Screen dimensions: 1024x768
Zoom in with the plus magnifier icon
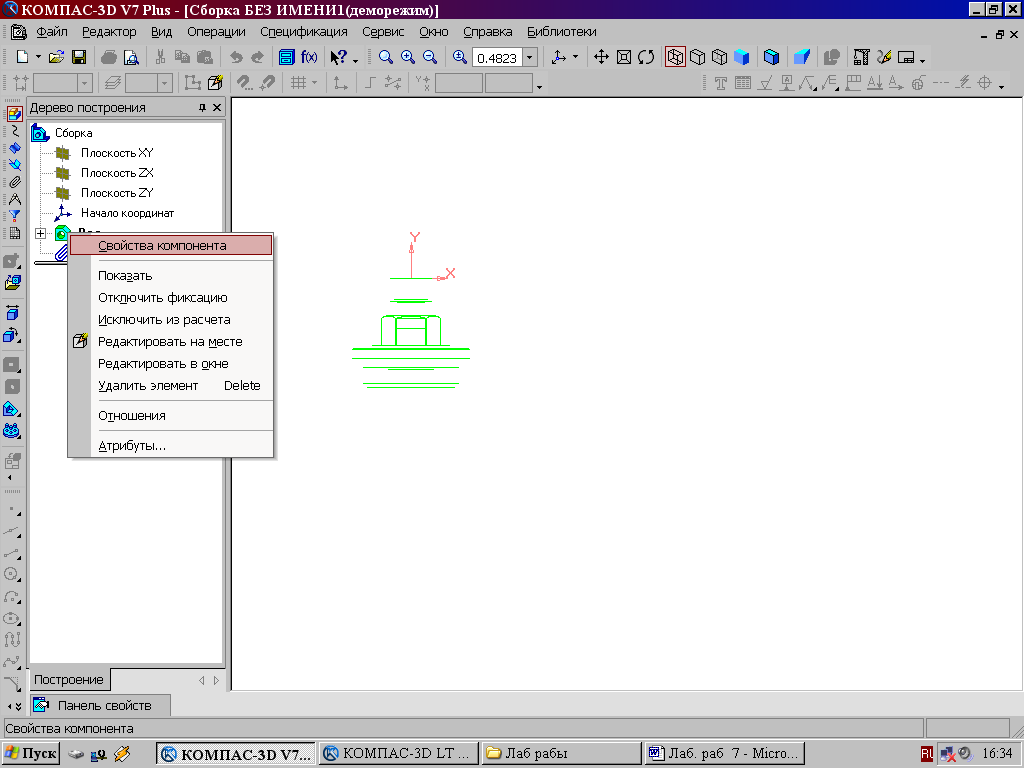[x=408, y=57]
